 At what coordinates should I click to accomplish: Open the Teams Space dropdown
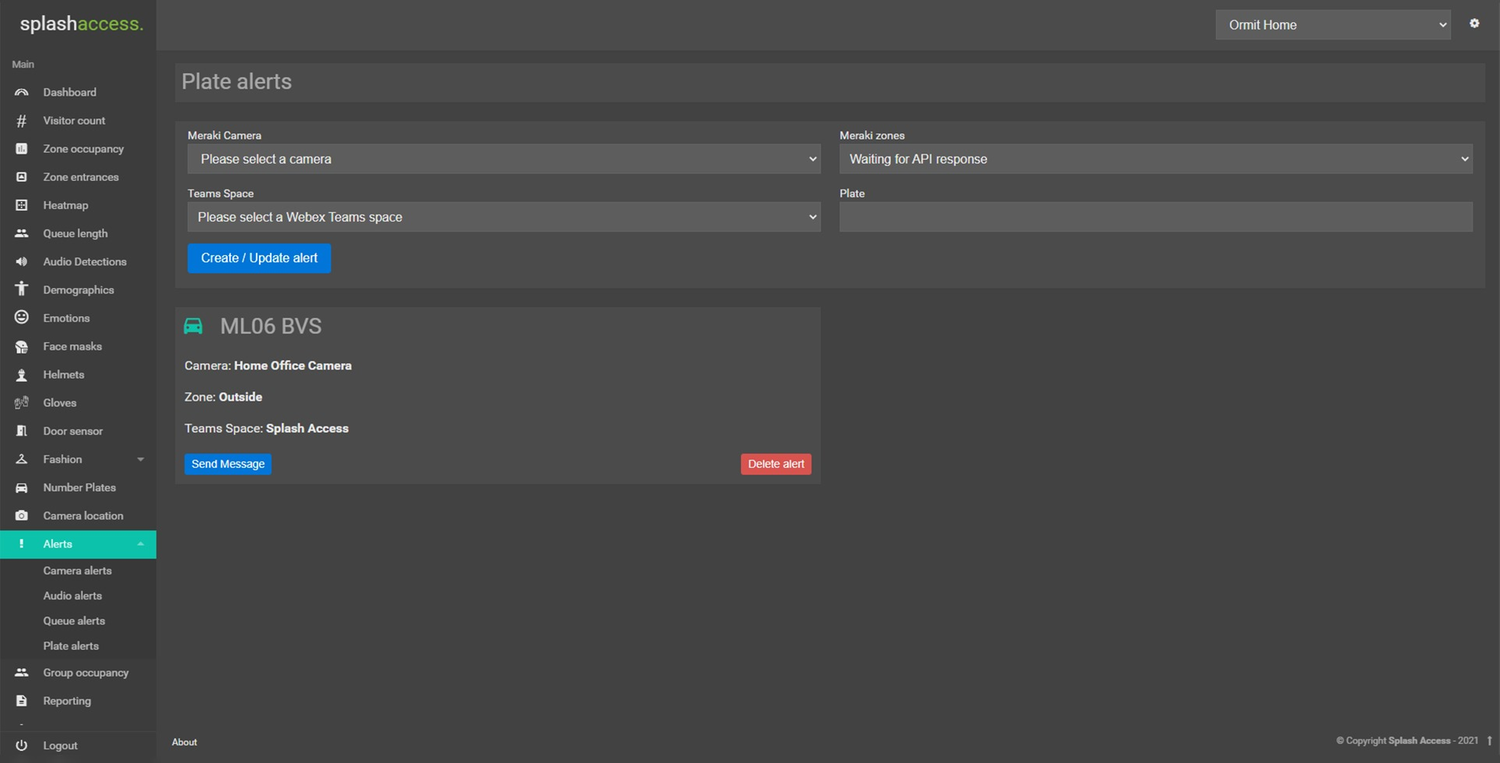tap(503, 216)
